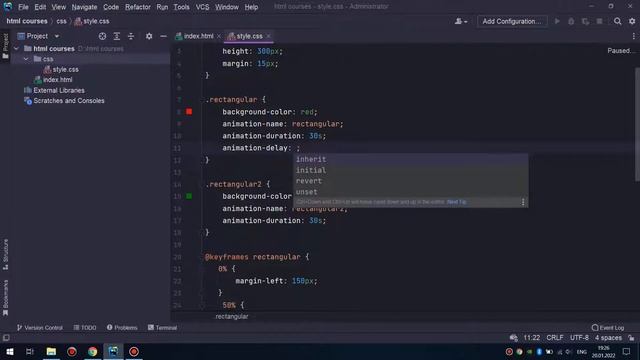640x360 pixels.
Task: Open Task View on taskbar
Action: tap(30, 351)
